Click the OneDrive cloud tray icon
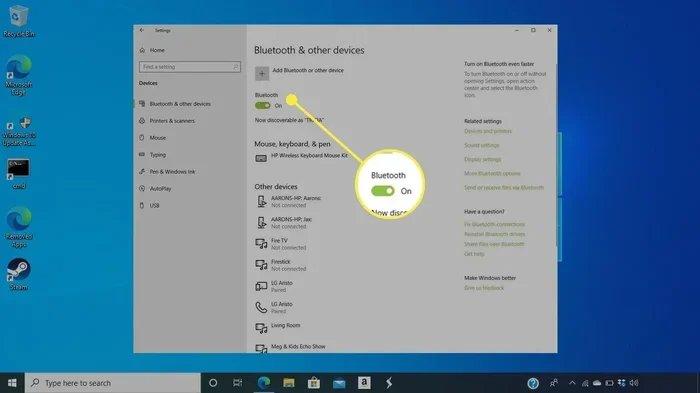 click(x=597, y=383)
